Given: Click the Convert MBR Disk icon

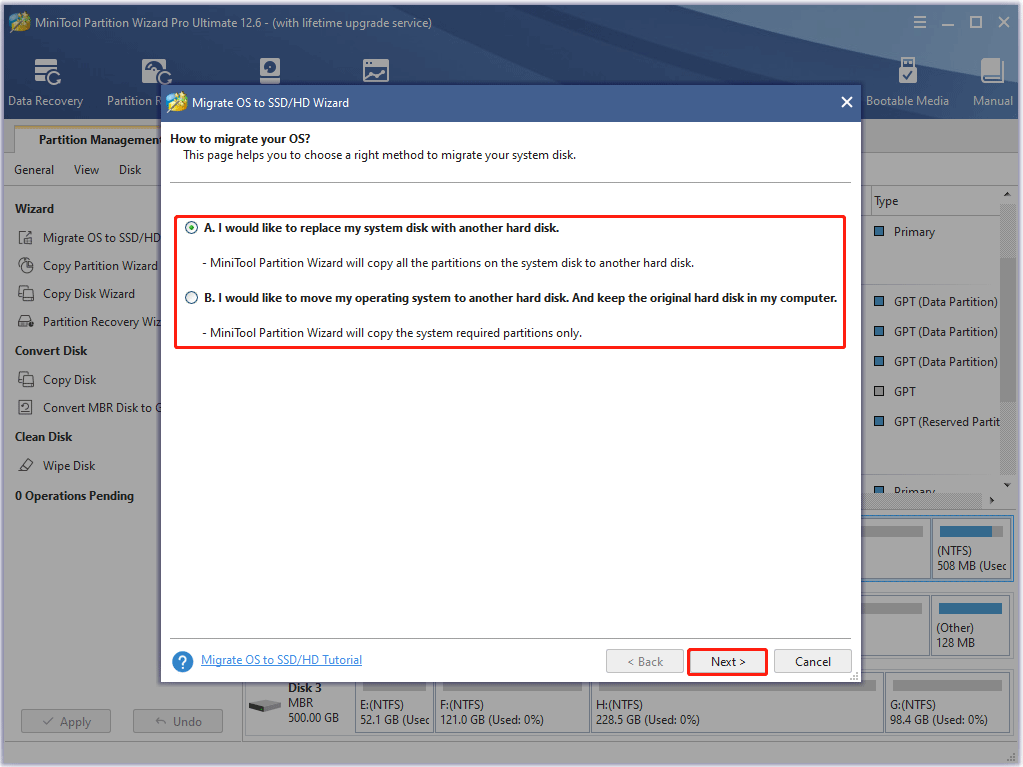Looking at the screenshot, I should [x=25, y=408].
